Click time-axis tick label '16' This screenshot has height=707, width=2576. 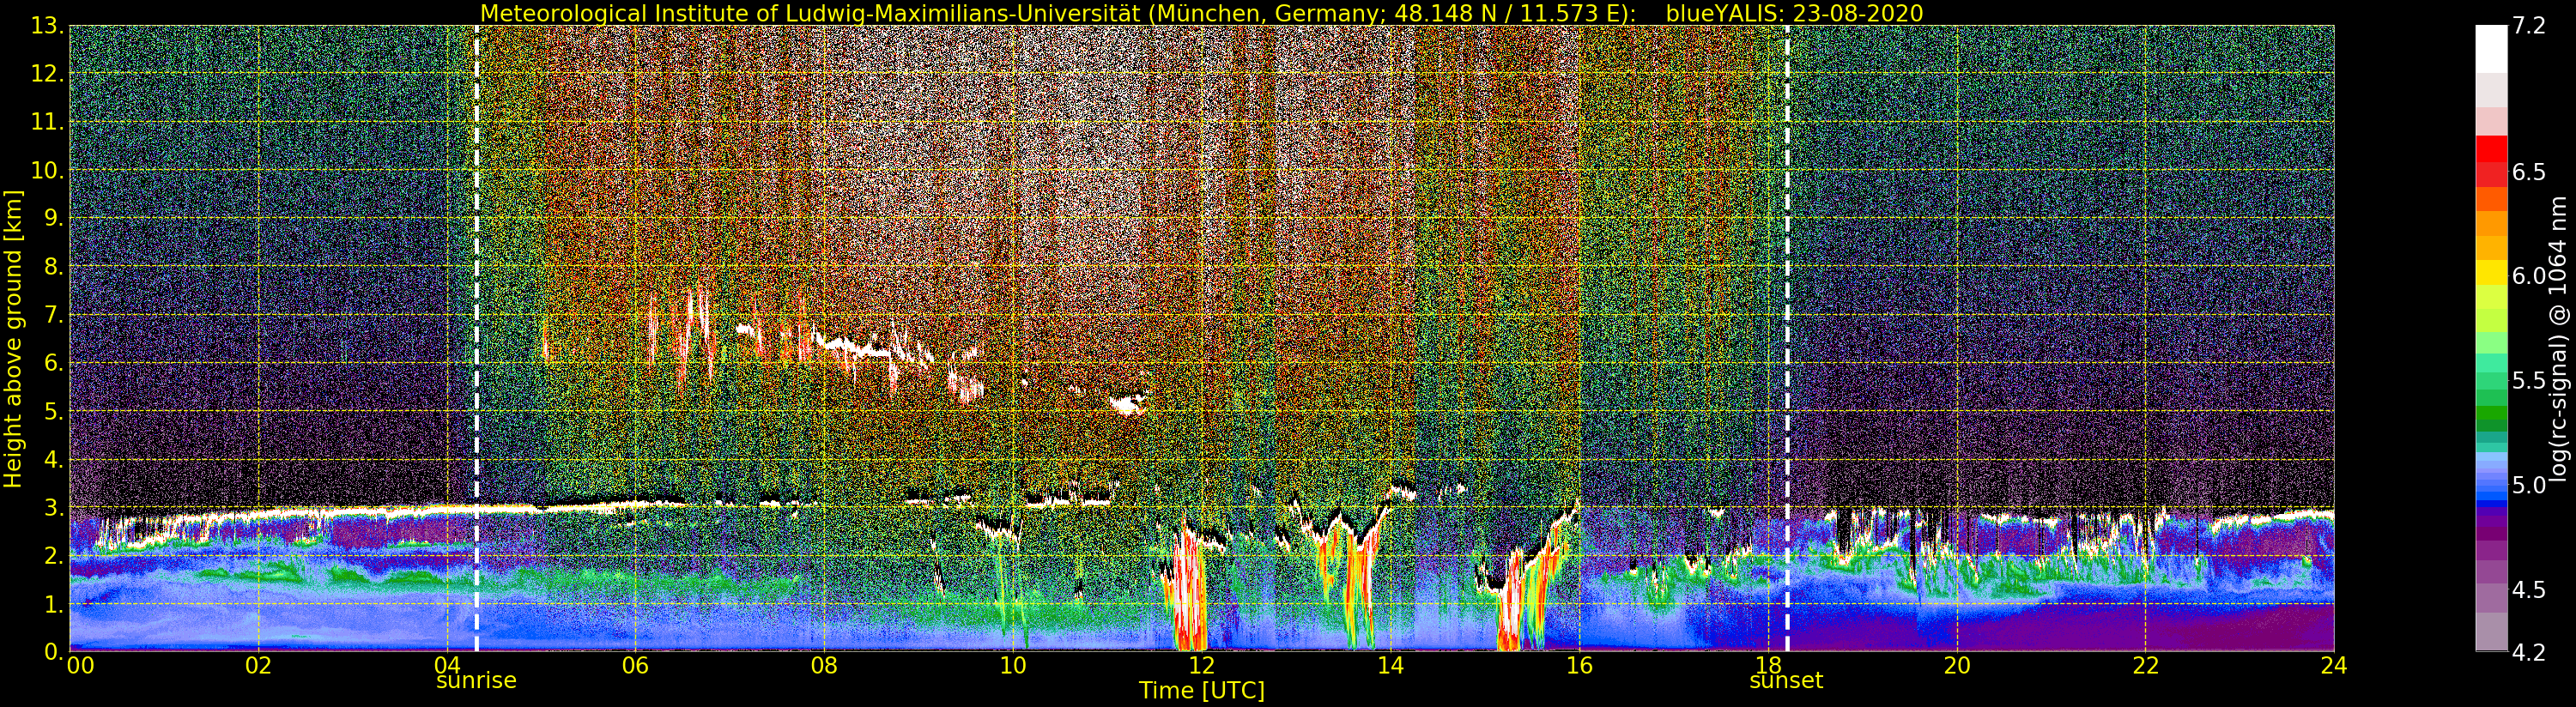pyautogui.click(x=1579, y=665)
